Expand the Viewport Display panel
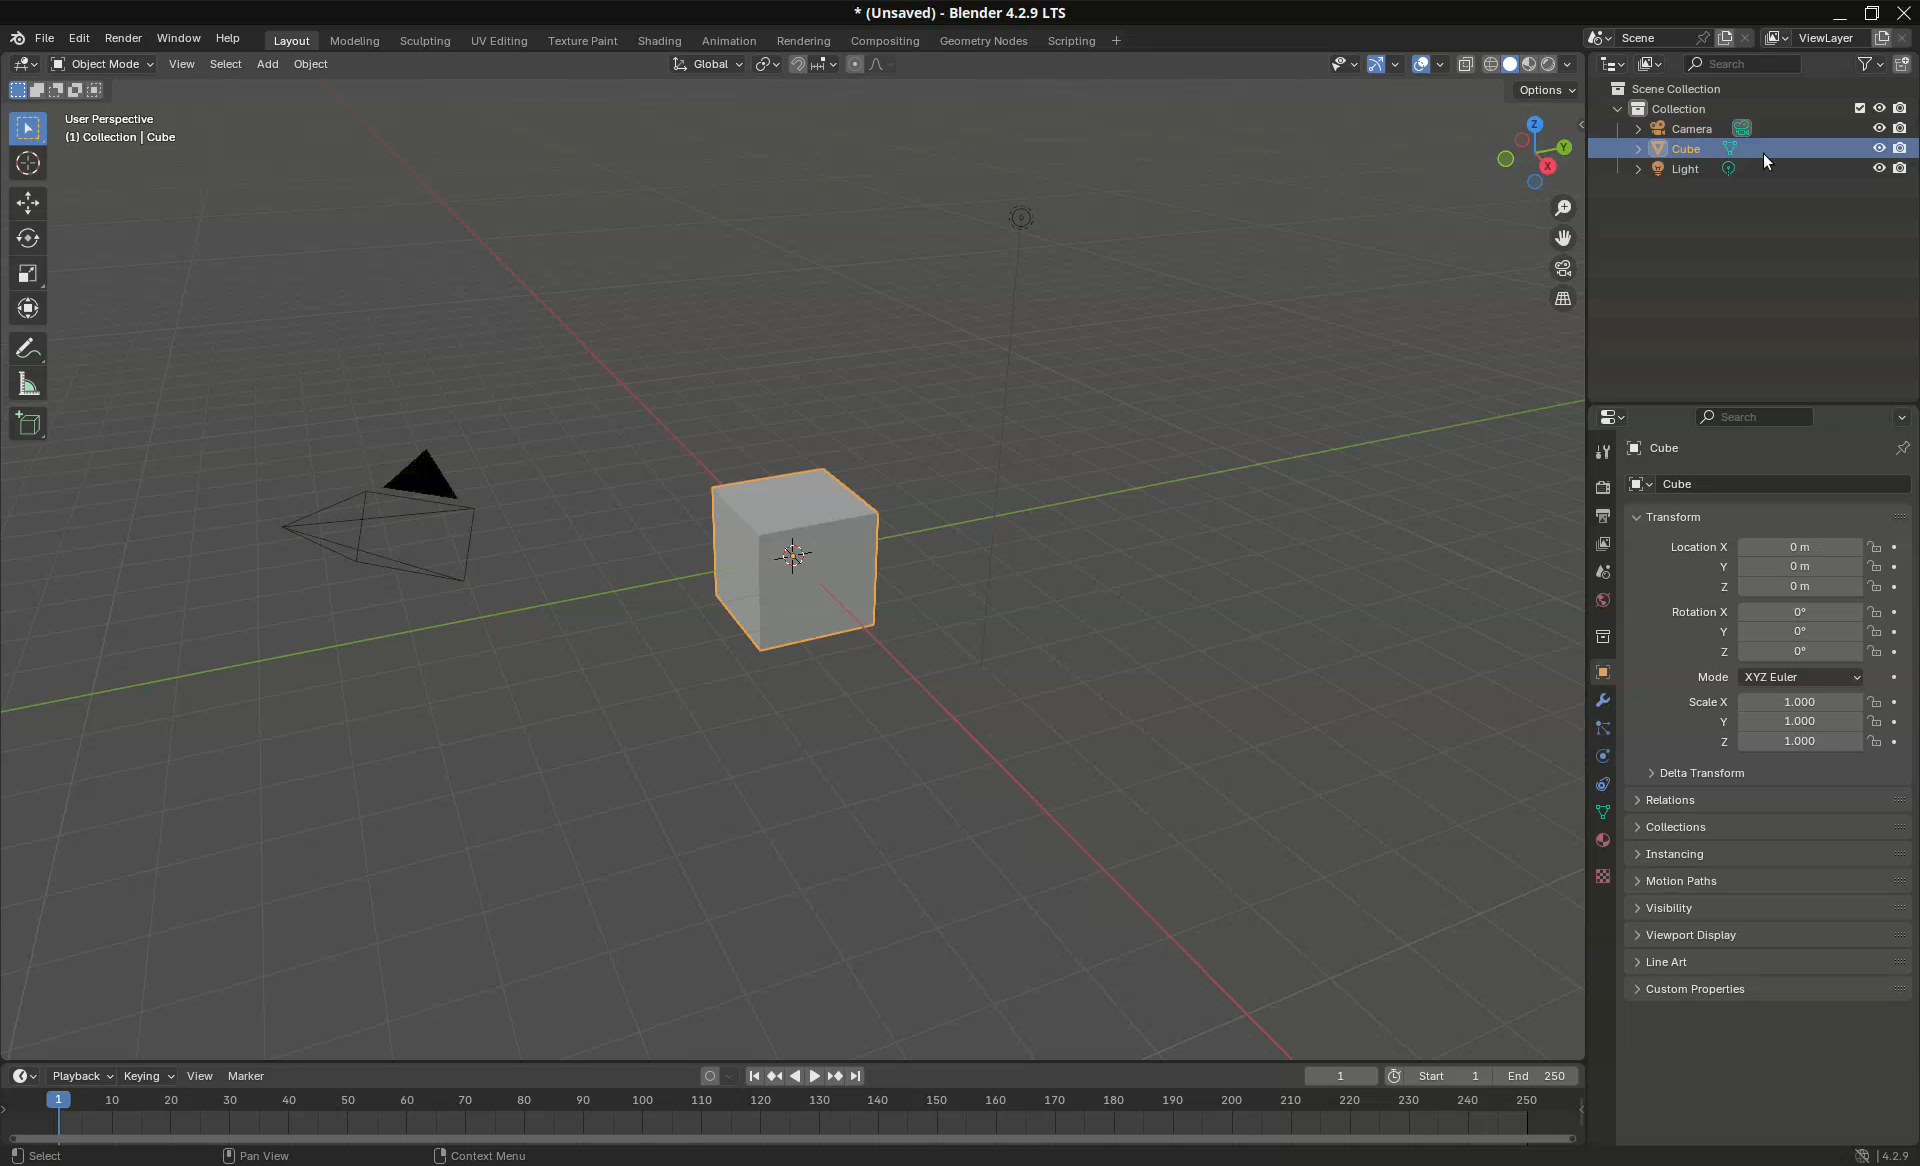Image resolution: width=1920 pixels, height=1166 pixels. click(x=1690, y=935)
